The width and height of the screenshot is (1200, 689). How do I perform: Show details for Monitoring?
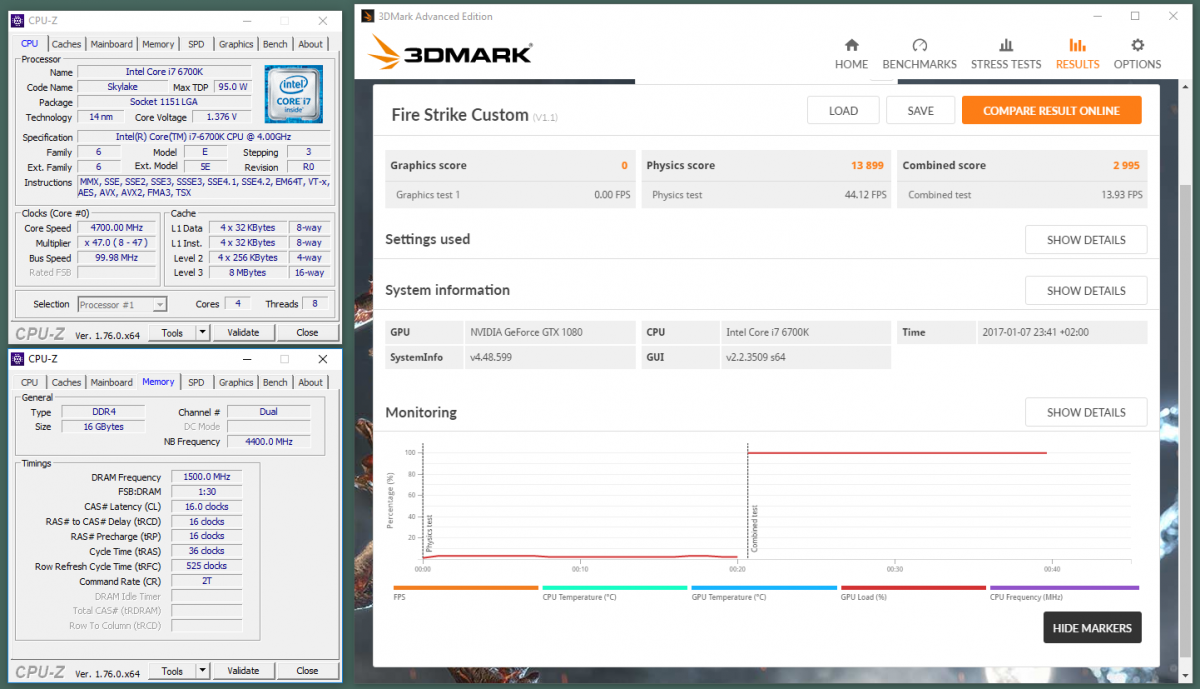click(x=1086, y=412)
